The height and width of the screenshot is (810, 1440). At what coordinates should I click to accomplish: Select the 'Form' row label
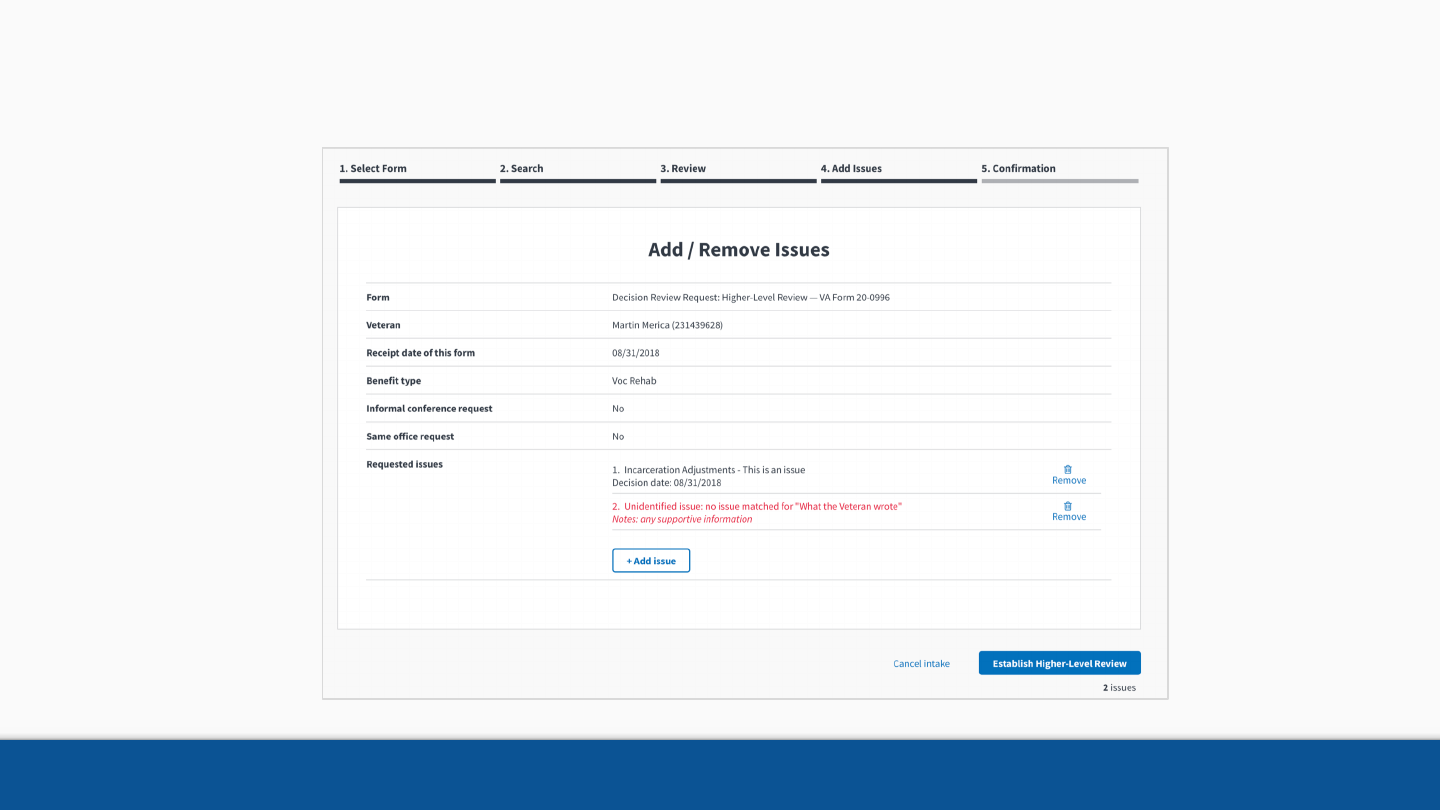378,298
